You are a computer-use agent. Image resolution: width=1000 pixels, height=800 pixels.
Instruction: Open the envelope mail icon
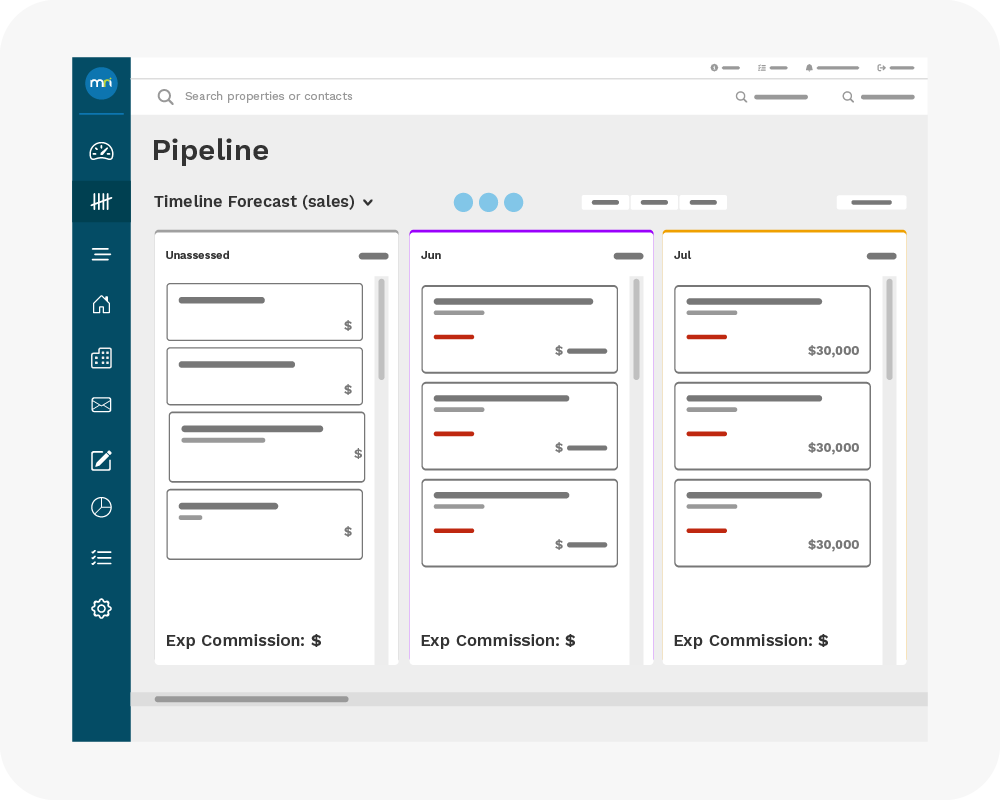pos(101,405)
